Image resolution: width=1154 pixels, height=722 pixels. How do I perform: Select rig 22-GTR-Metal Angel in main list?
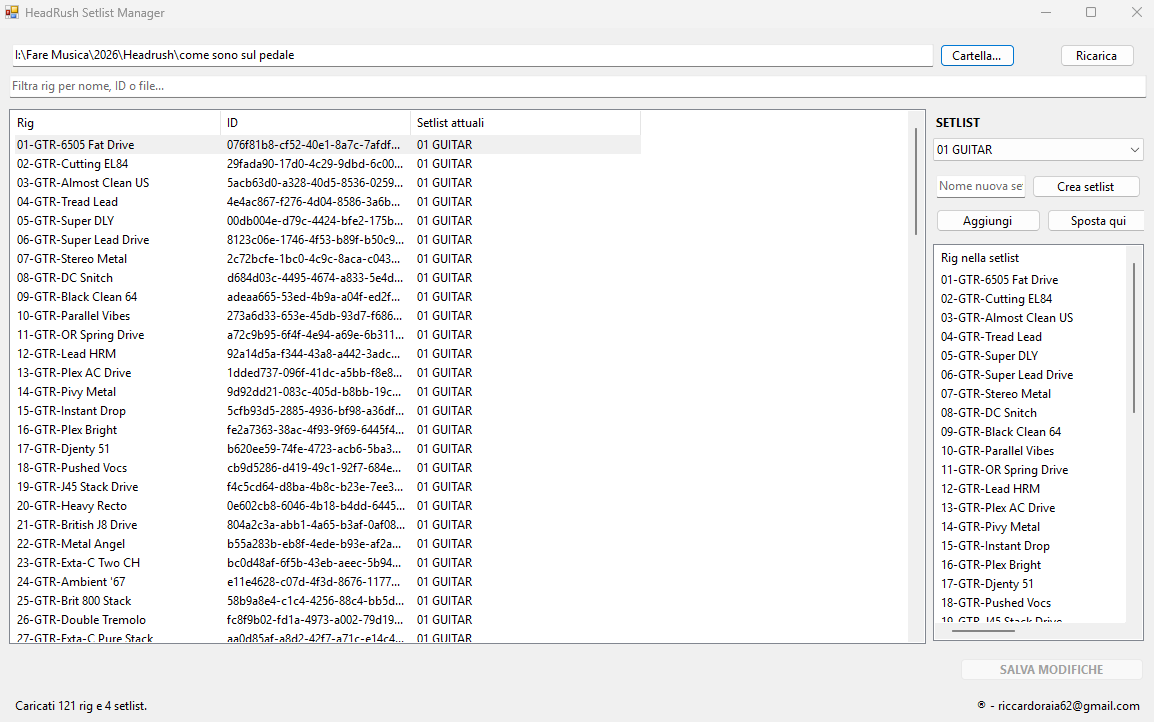(71, 544)
